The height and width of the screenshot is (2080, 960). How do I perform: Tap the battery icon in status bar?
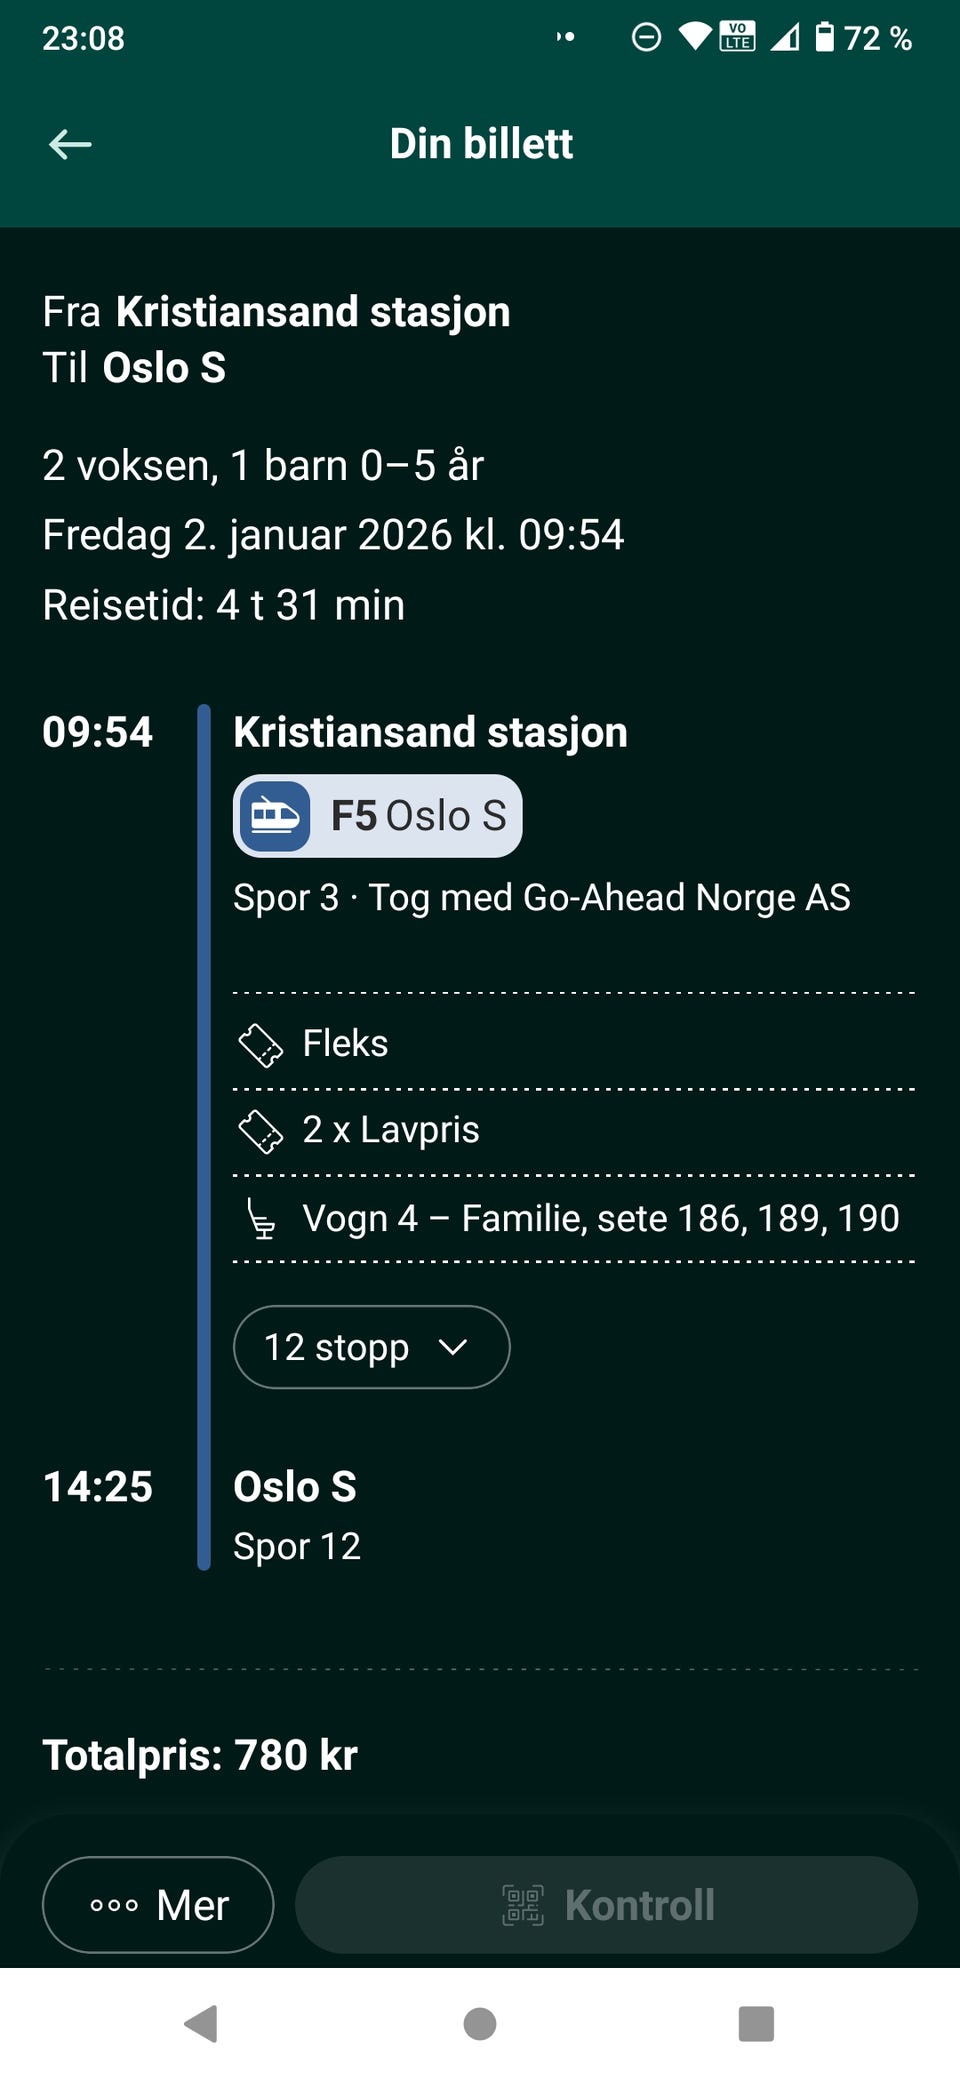click(x=824, y=37)
